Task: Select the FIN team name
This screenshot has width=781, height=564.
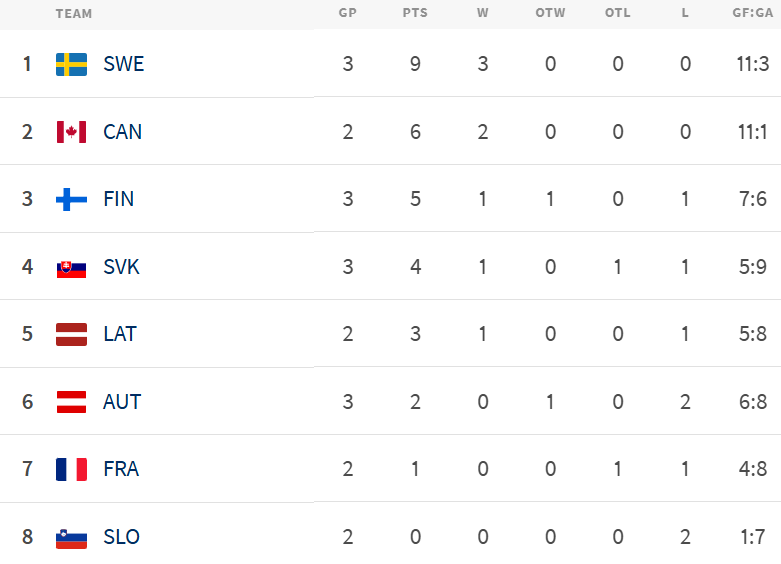Action: click(119, 199)
